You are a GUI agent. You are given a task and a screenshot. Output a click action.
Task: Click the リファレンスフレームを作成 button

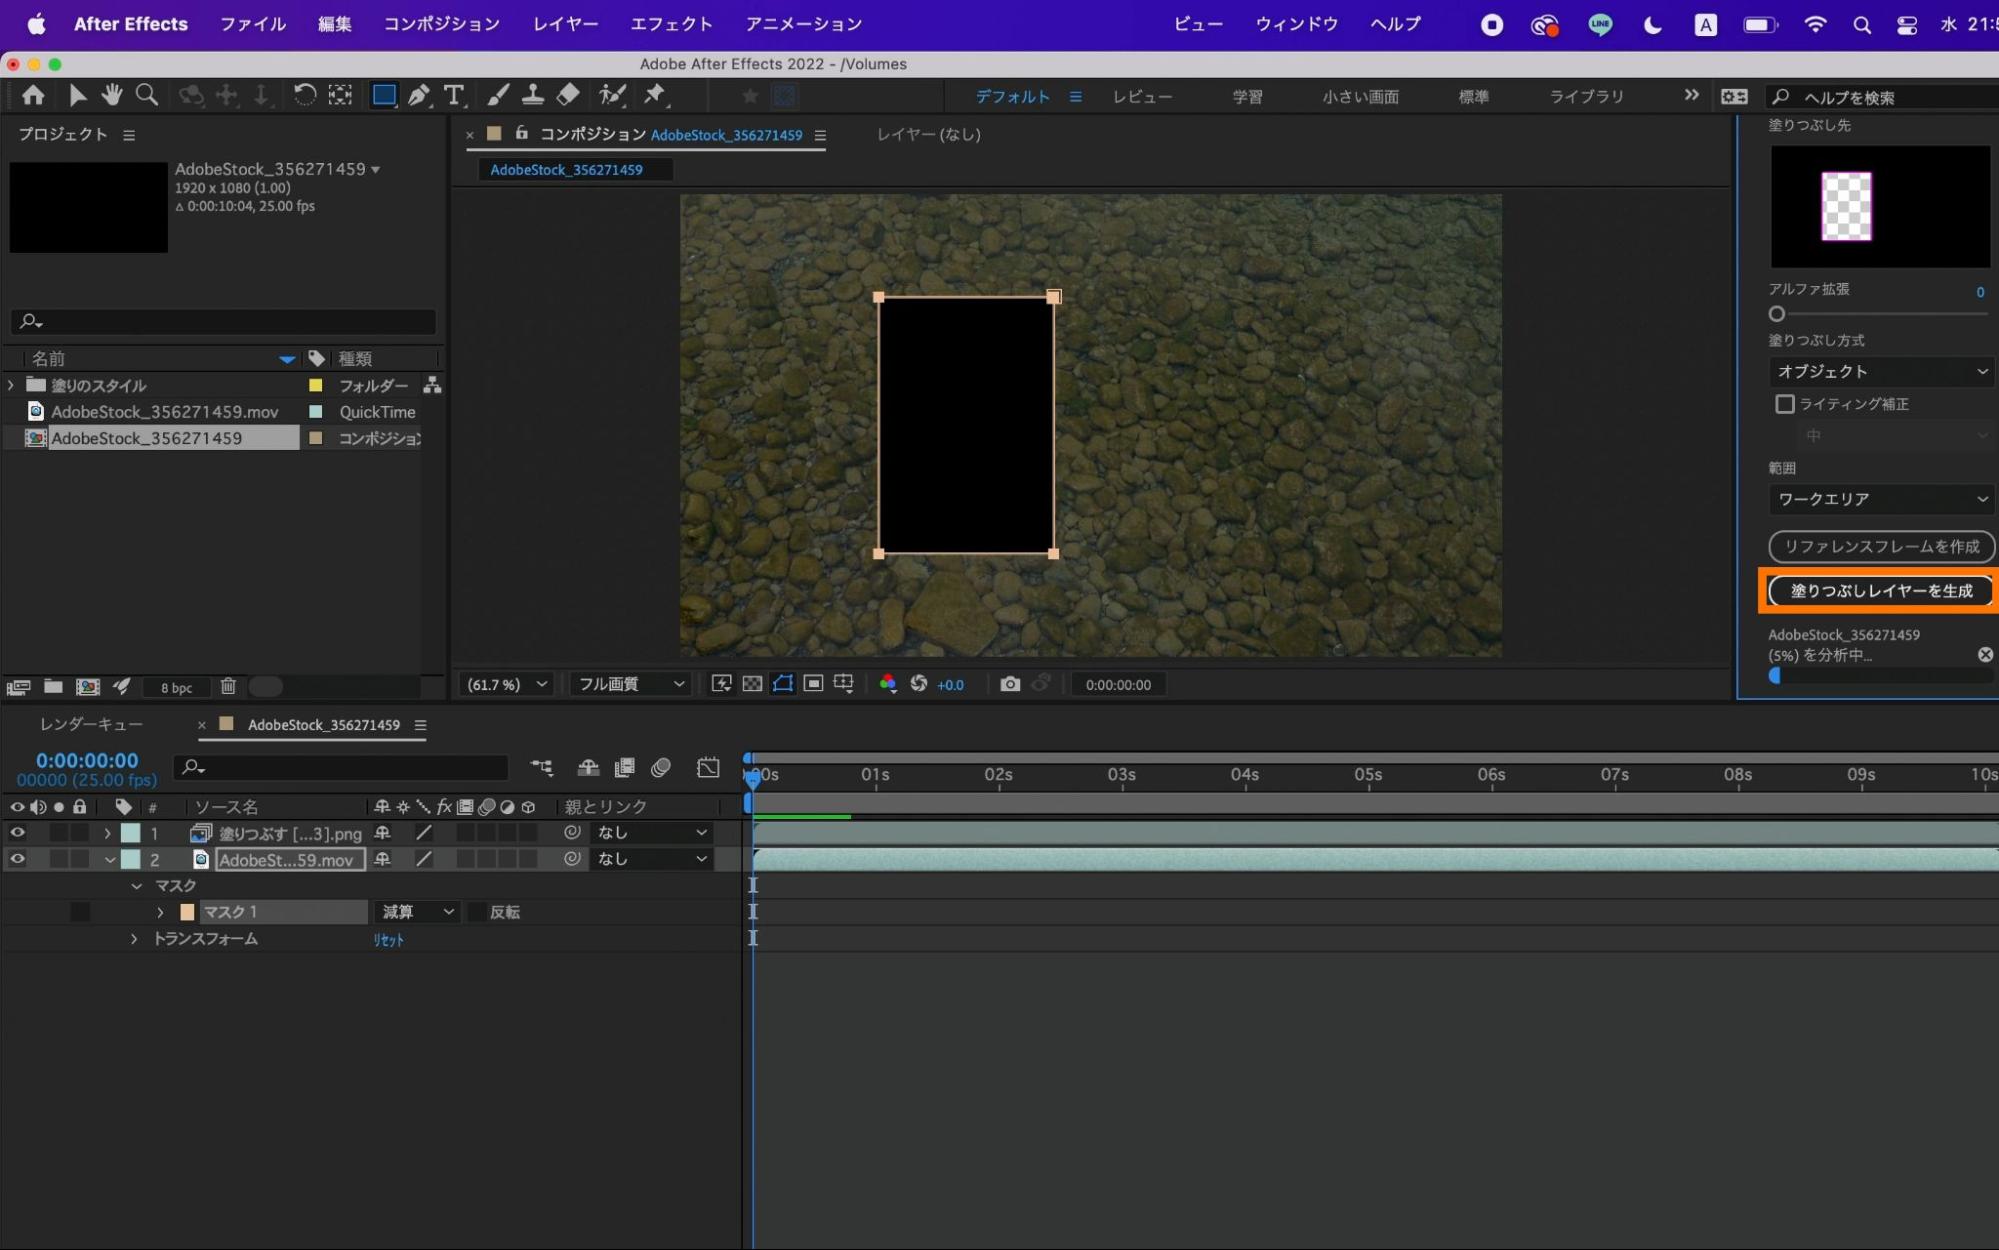[1880, 546]
